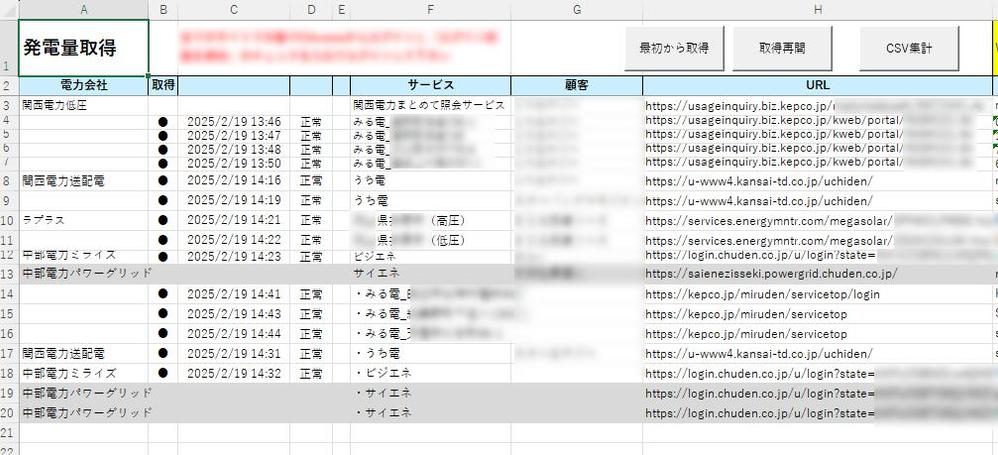Select the (低圧) service cell in row 11
The image size is (998, 455).
pos(430,240)
